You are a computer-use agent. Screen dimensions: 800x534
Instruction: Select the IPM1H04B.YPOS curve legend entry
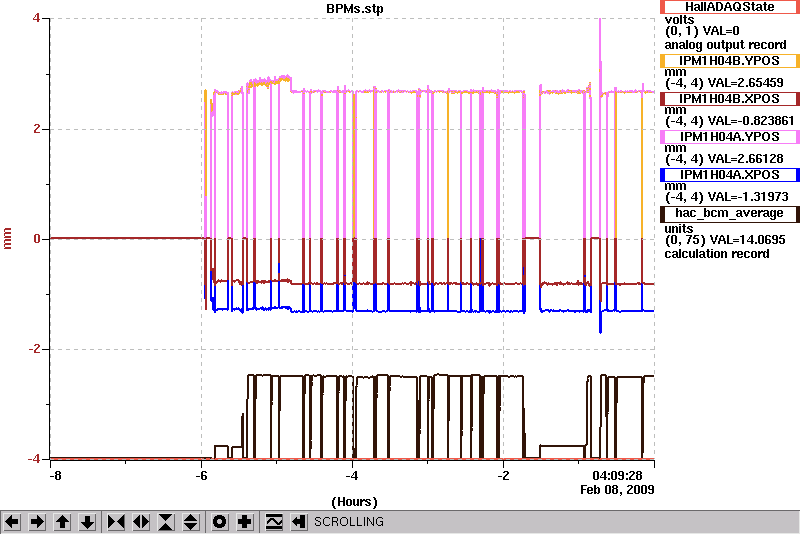tap(730, 61)
